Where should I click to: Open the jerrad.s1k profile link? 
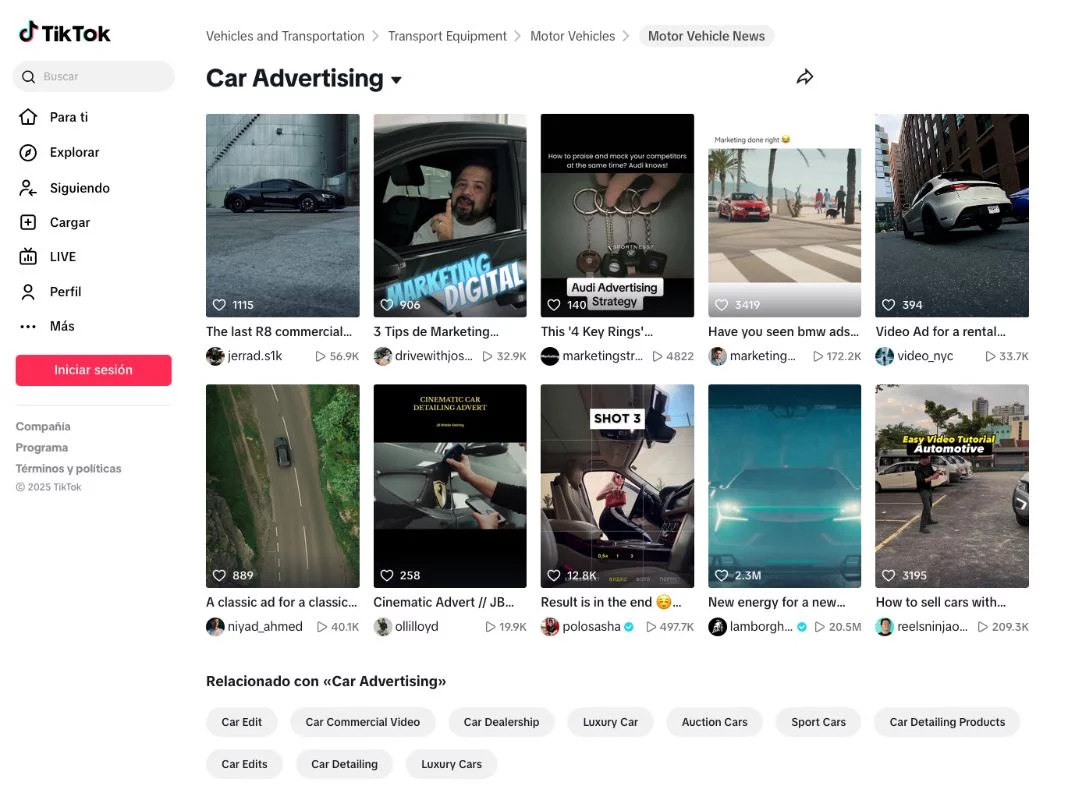pos(255,356)
